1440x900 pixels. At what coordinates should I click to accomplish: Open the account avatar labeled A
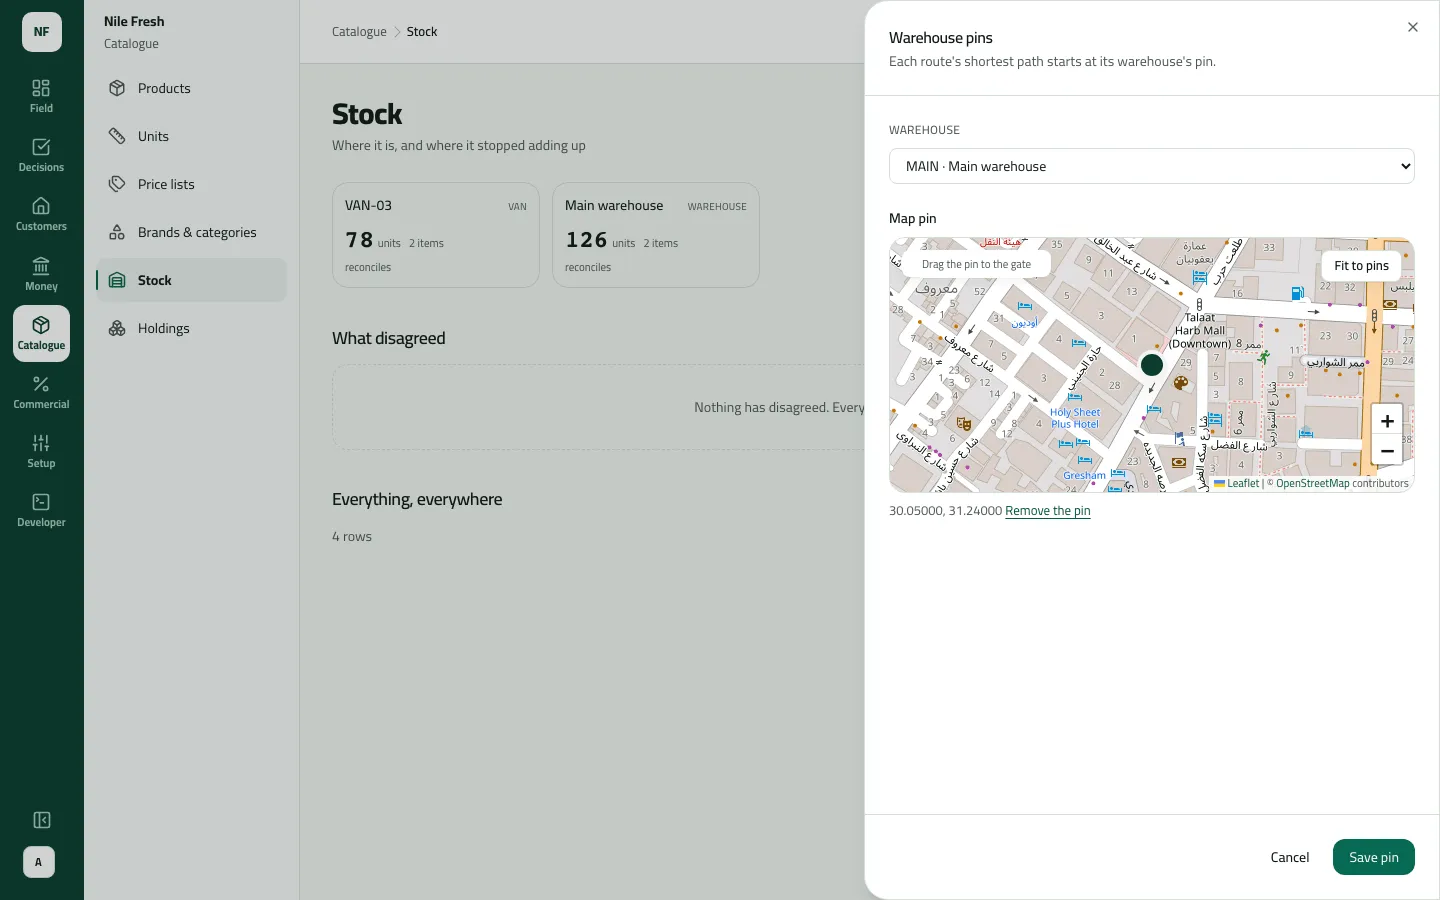pyautogui.click(x=39, y=862)
